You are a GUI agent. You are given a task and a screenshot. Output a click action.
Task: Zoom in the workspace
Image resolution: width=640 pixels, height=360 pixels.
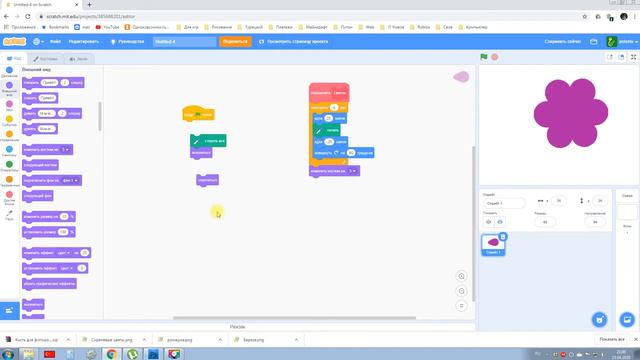[461, 276]
